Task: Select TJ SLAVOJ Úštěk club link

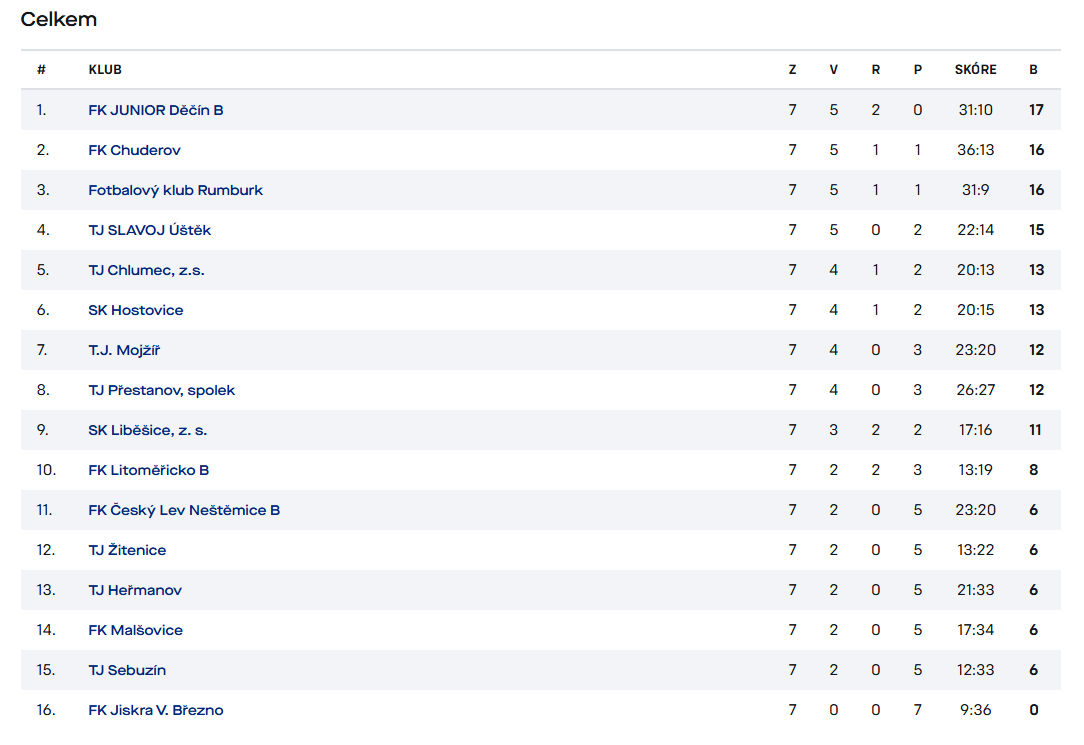Action: [x=150, y=230]
